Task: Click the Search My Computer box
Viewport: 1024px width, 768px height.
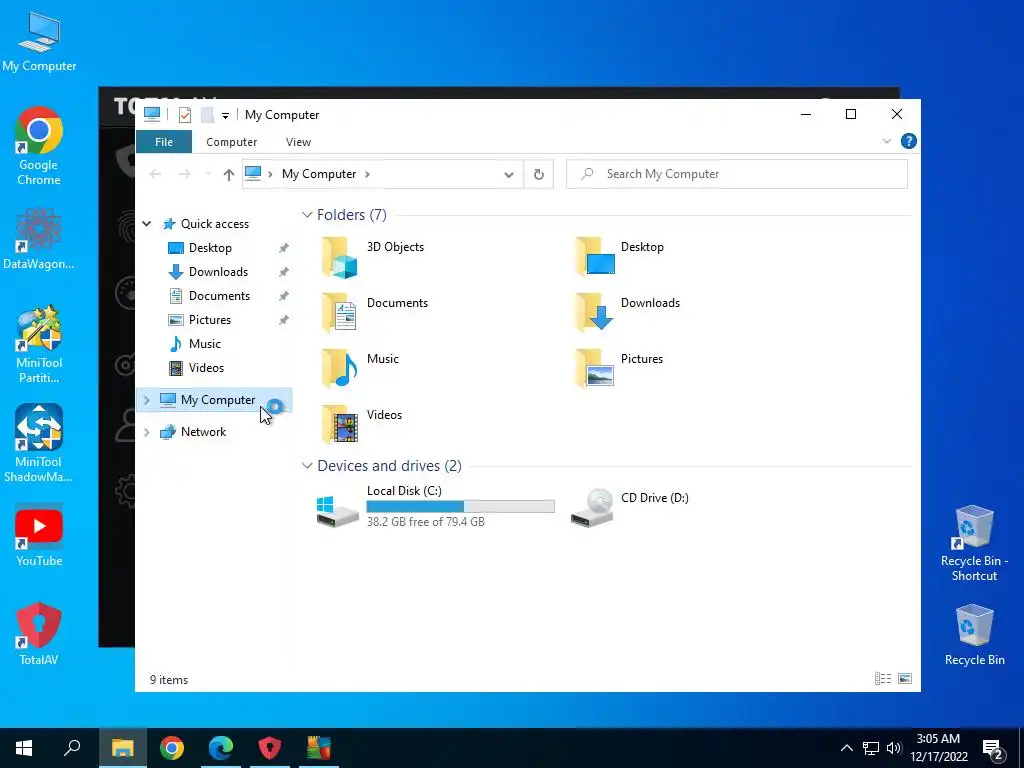Action: point(737,174)
